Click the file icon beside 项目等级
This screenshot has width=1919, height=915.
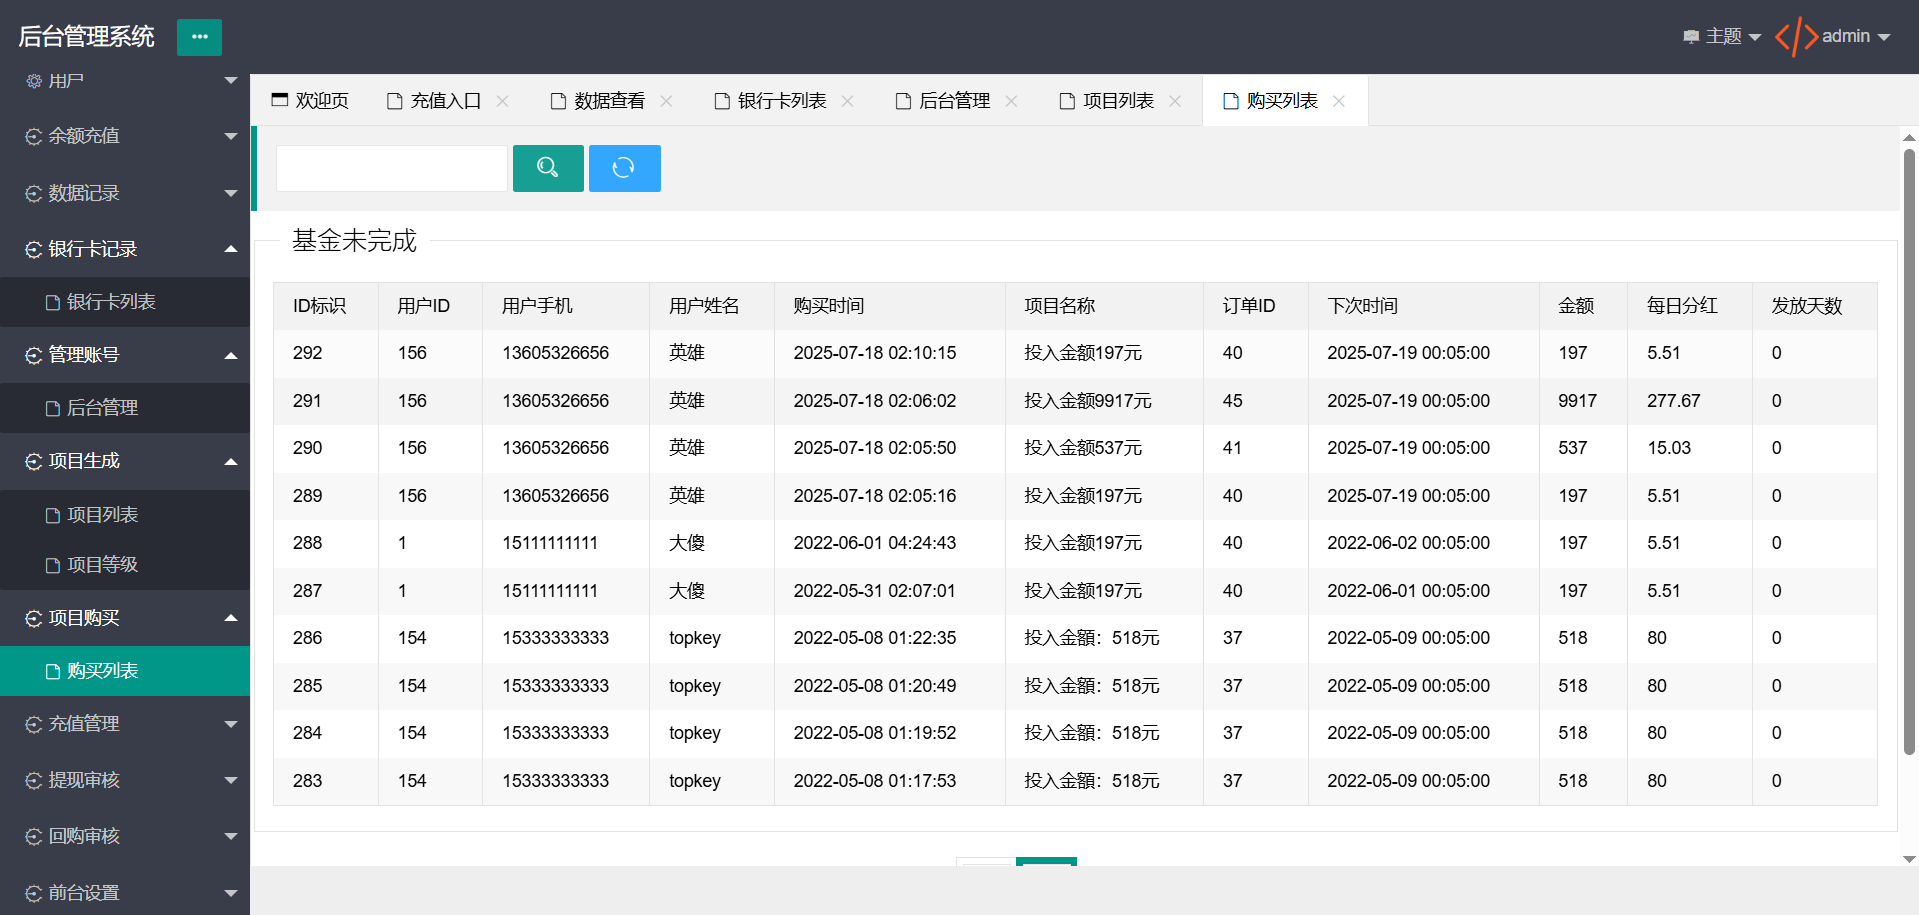click(53, 566)
